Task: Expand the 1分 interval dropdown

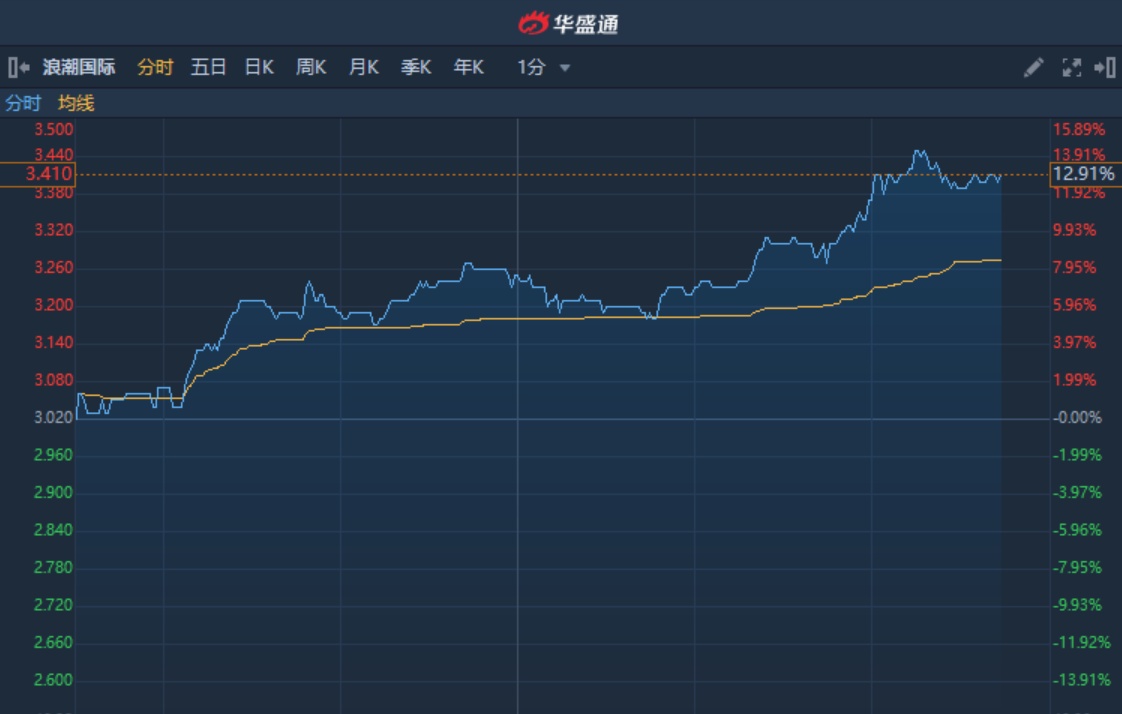Action: pyautogui.click(x=544, y=68)
